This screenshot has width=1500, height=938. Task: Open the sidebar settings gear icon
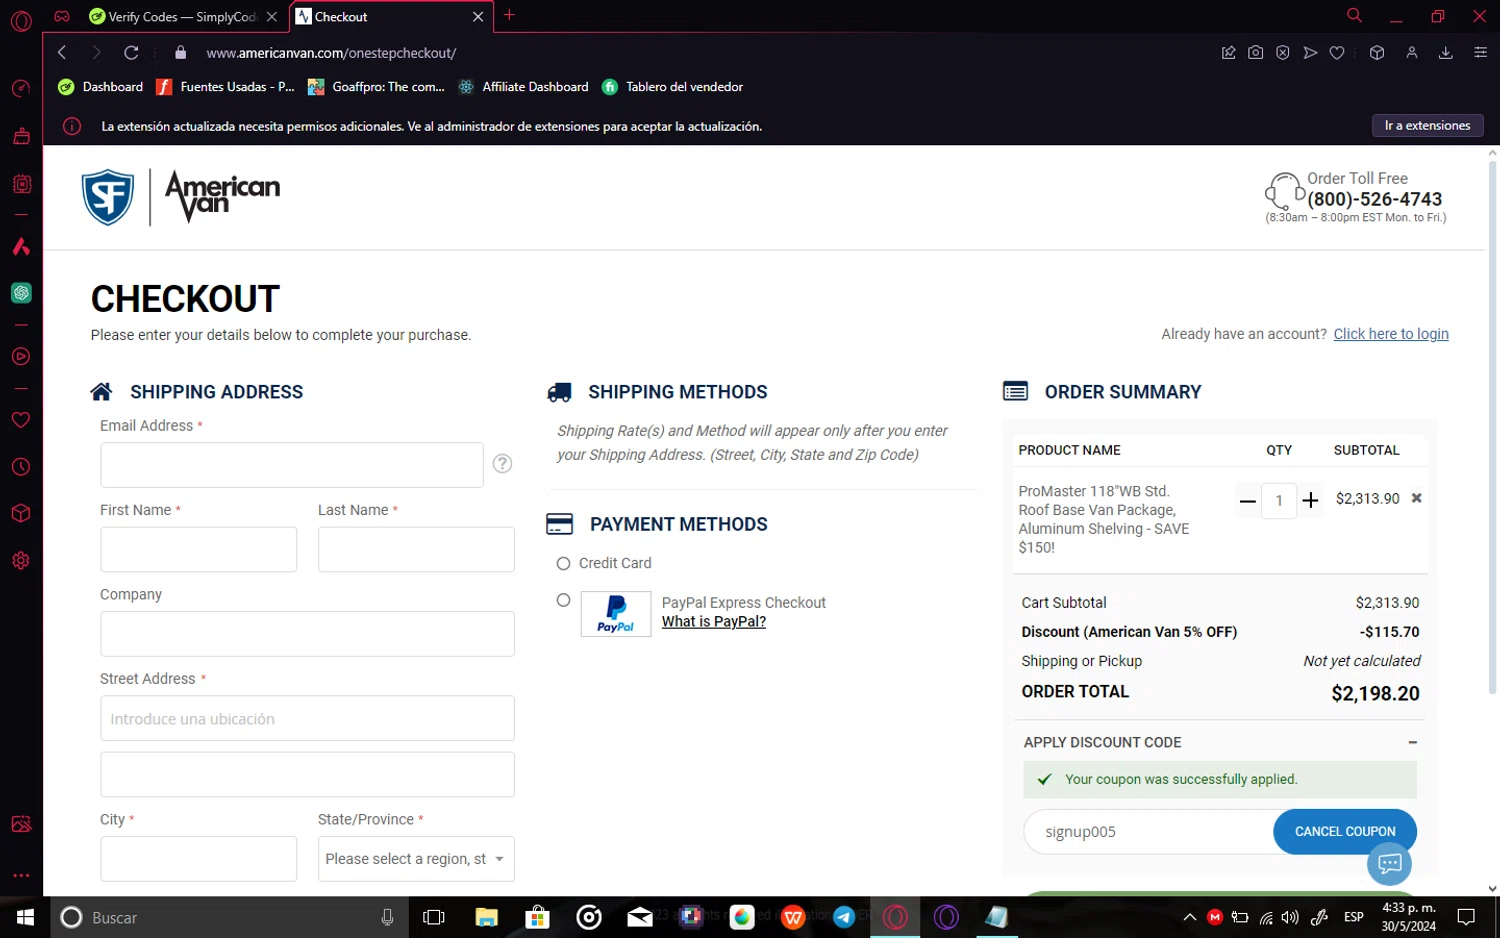pos(21,561)
